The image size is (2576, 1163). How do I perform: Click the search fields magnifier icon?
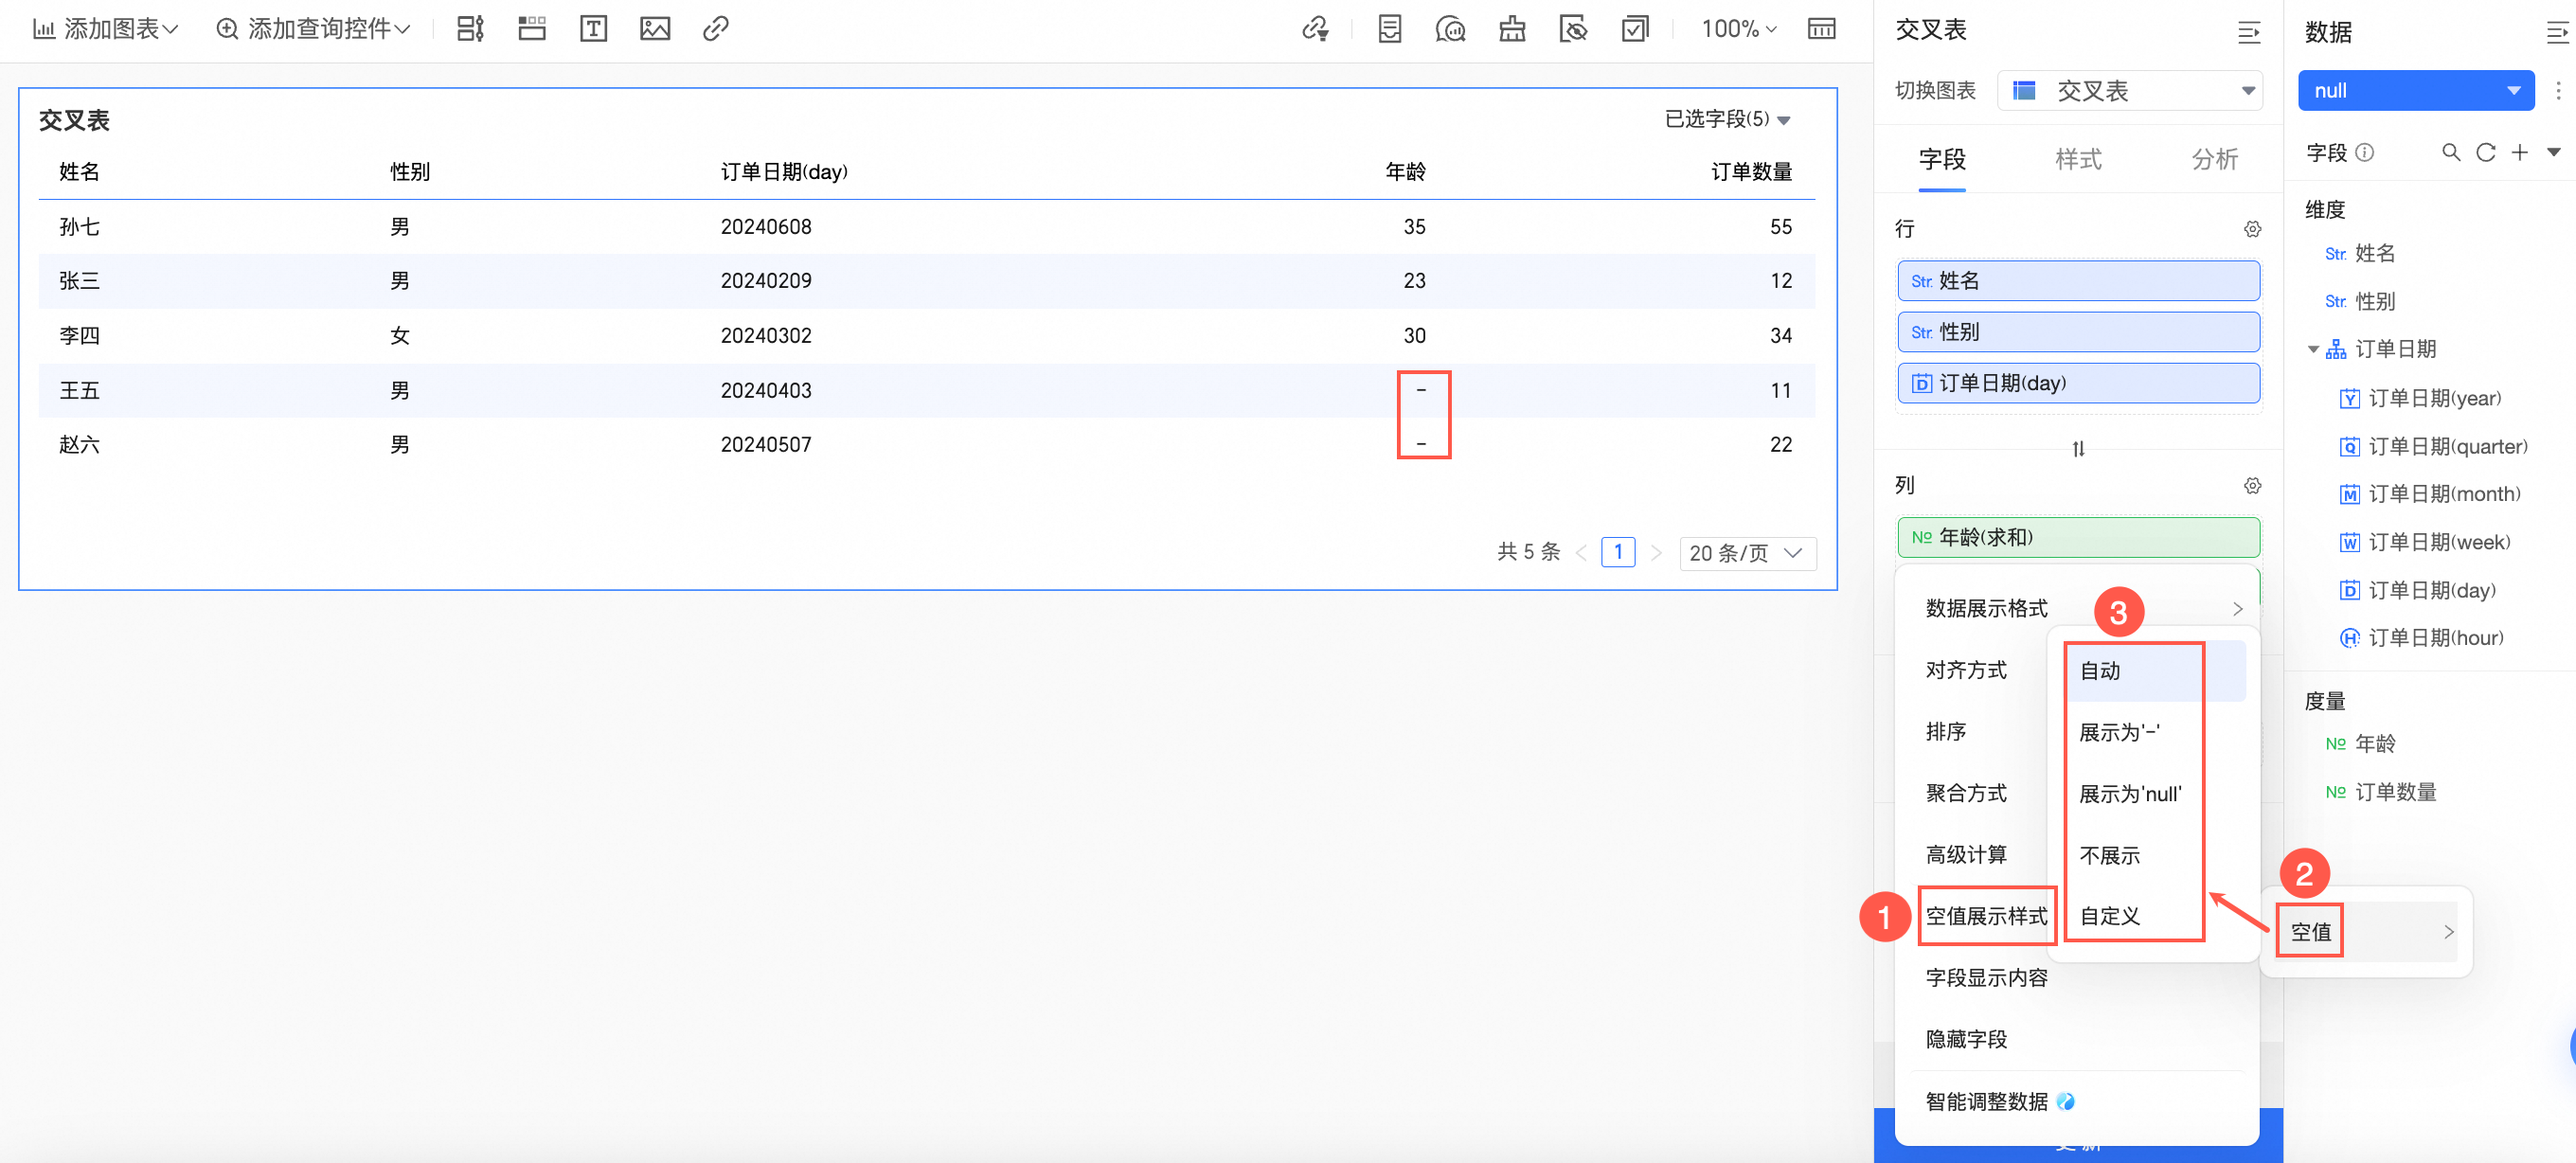pos(2450,152)
